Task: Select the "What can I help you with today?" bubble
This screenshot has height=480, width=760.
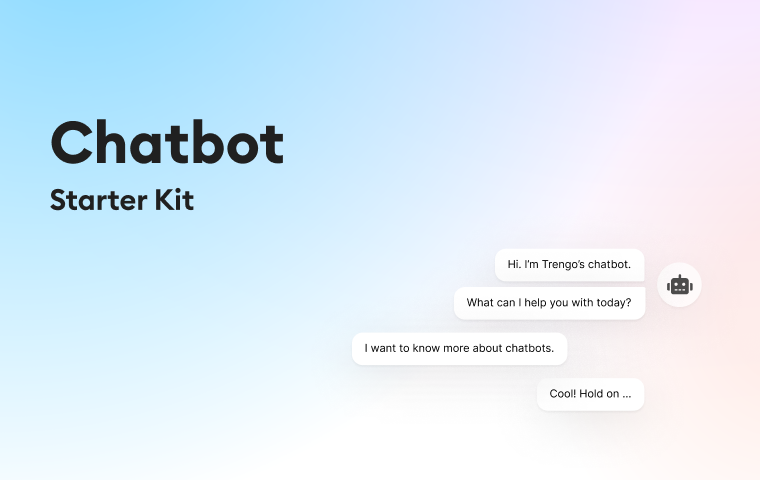Action: click(x=549, y=303)
